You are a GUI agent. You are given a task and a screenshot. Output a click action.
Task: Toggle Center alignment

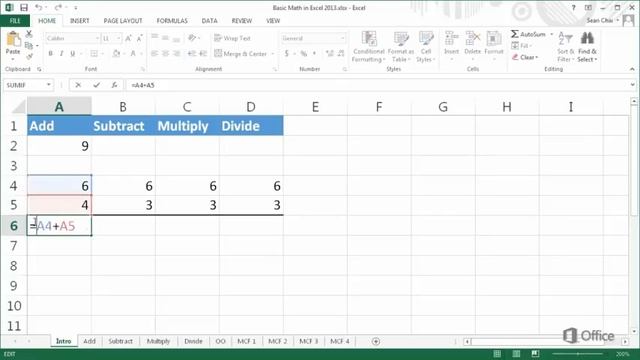165,53
